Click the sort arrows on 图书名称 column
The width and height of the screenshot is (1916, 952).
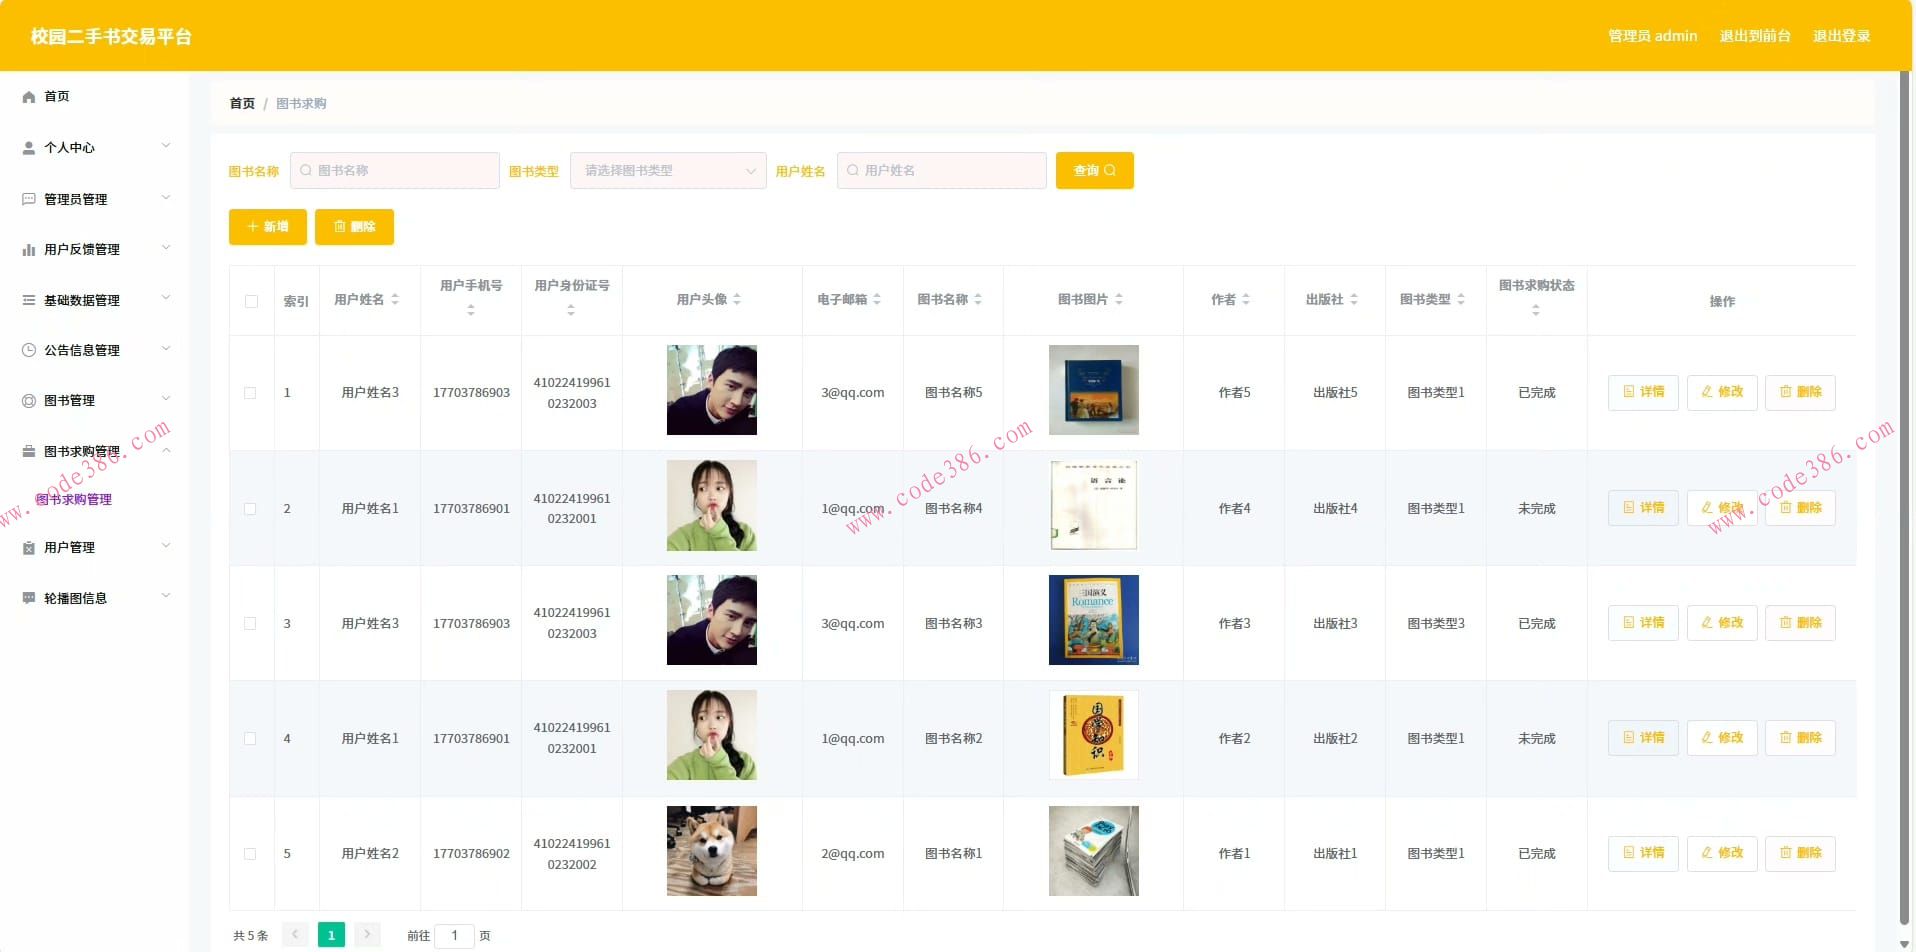point(978,300)
